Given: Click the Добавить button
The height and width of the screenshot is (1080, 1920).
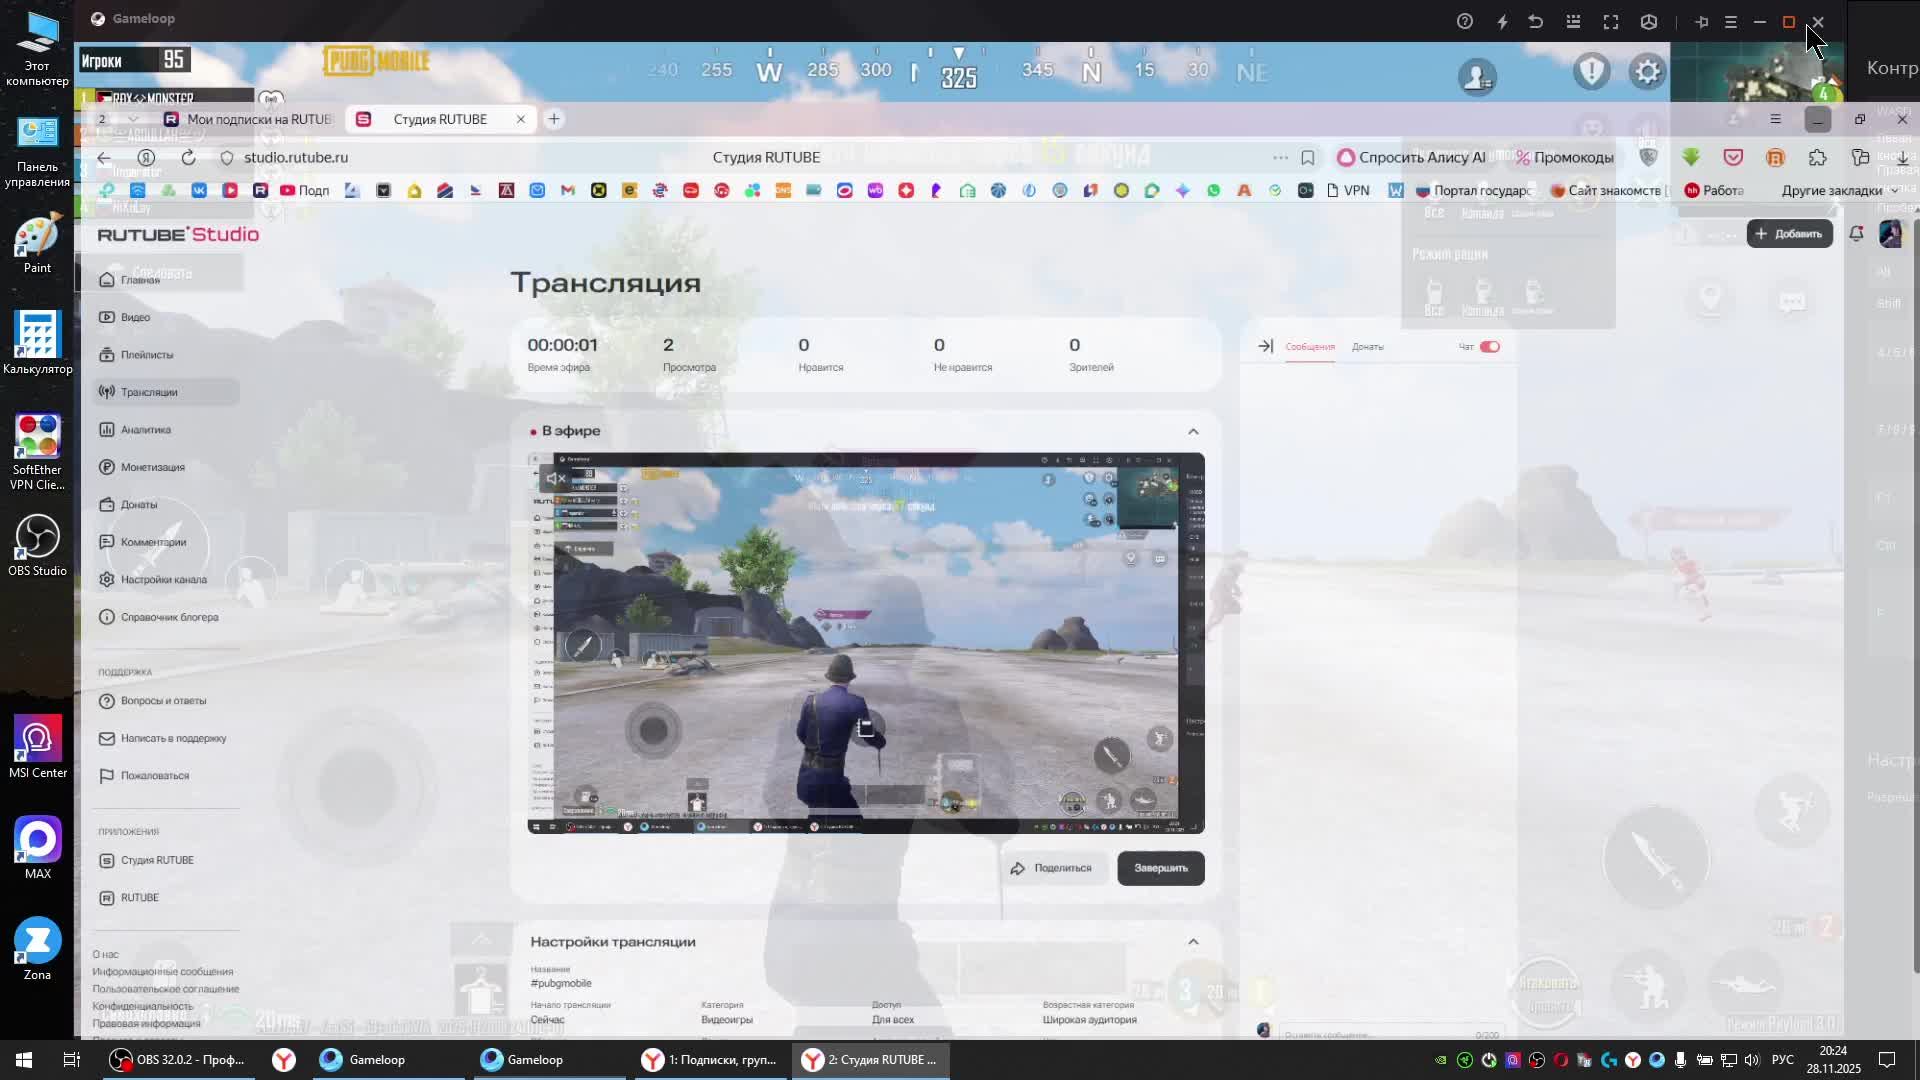Looking at the screenshot, I should coord(1789,233).
